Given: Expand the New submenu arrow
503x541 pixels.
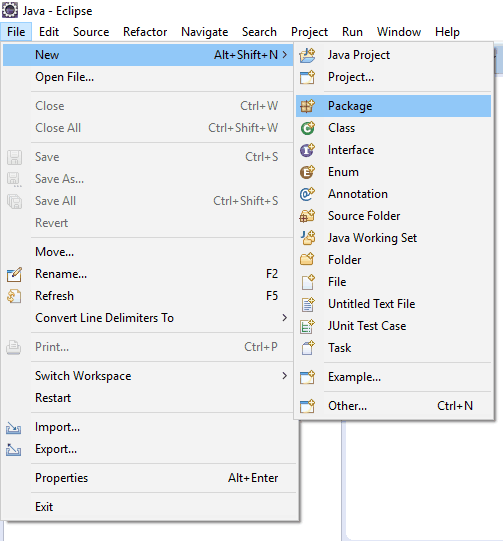Looking at the screenshot, I should tap(284, 55).
